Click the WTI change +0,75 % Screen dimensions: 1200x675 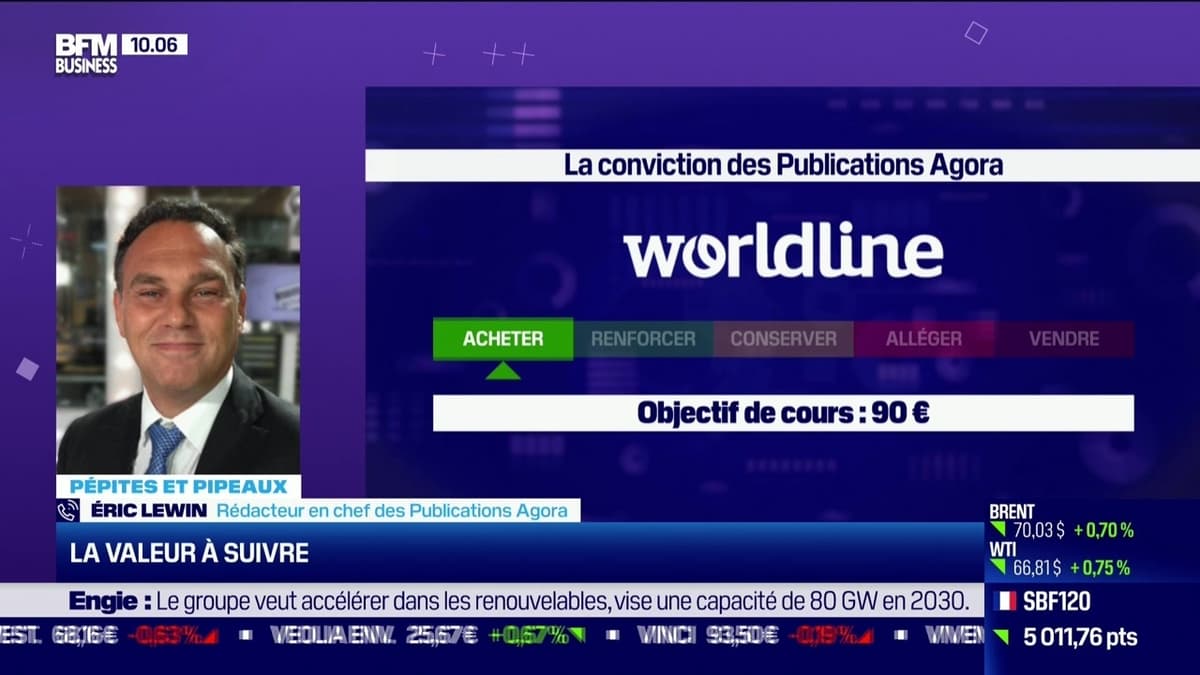pos(1100,568)
